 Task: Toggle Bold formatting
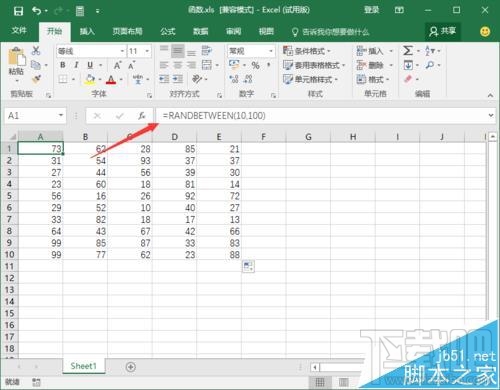(63, 65)
